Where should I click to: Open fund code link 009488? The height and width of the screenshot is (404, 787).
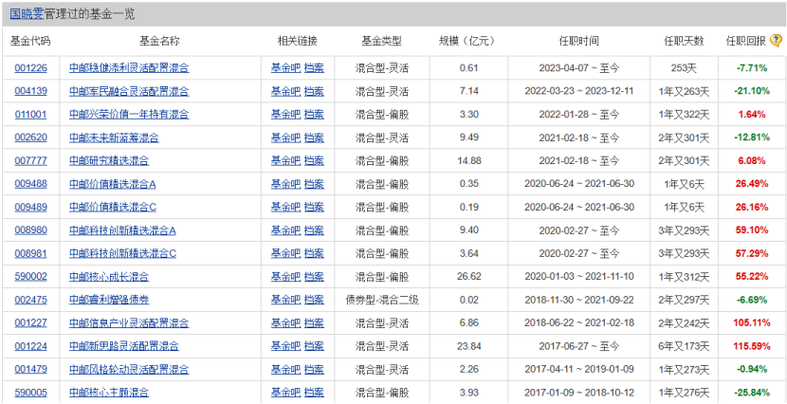(x=31, y=184)
